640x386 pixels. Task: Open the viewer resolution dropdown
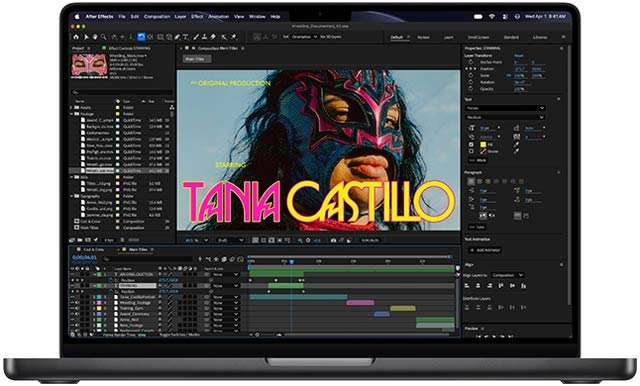231,240
